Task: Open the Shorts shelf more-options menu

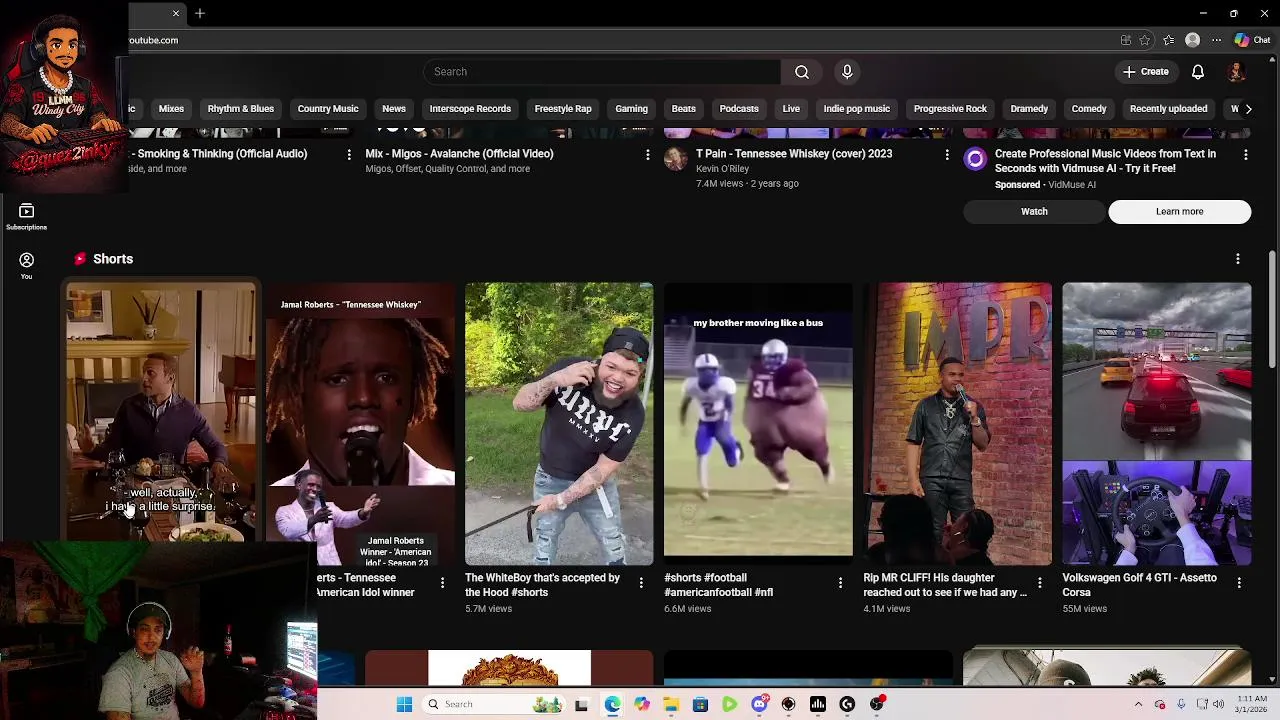Action: pos(1238,259)
